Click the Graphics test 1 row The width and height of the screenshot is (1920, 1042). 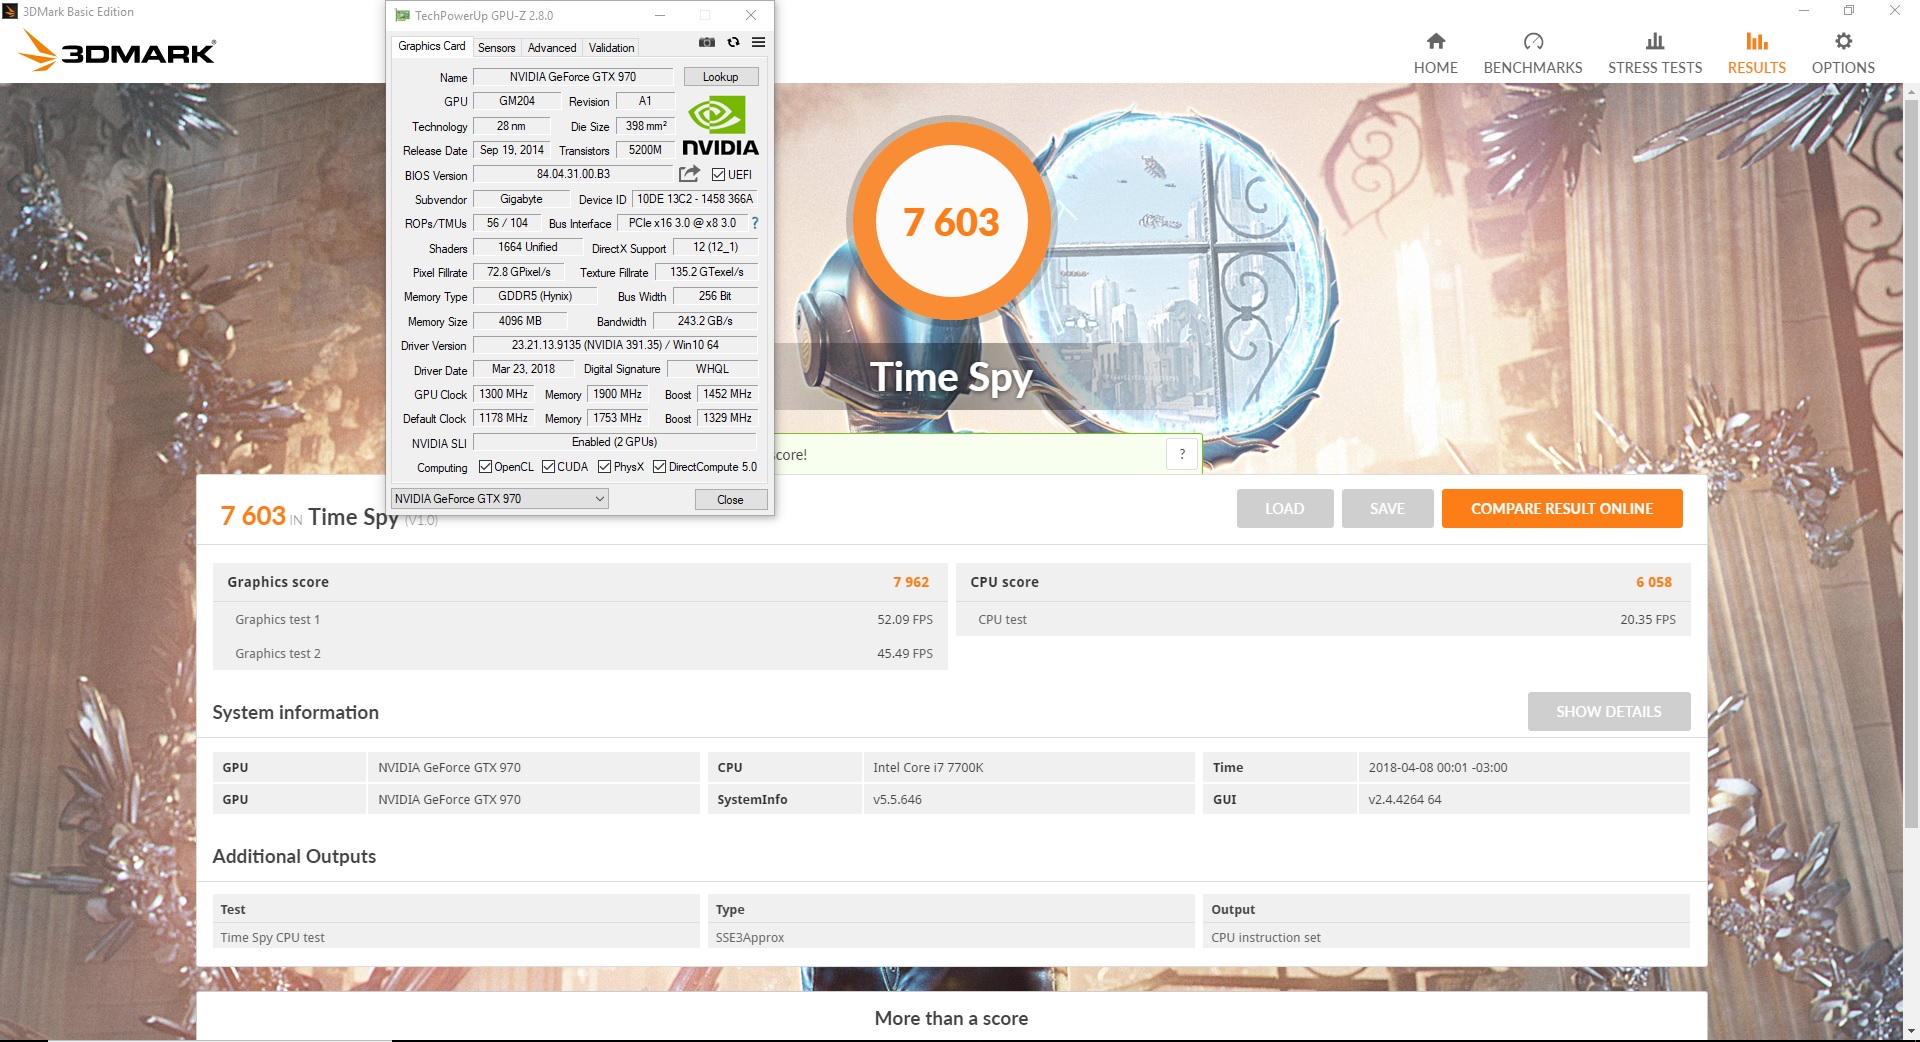(580, 619)
